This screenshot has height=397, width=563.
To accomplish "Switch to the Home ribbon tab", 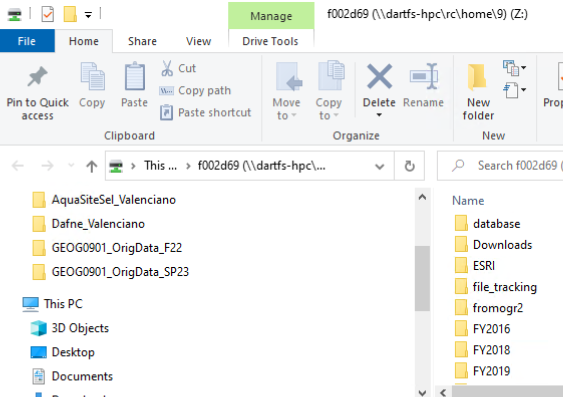I will (84, 41).
